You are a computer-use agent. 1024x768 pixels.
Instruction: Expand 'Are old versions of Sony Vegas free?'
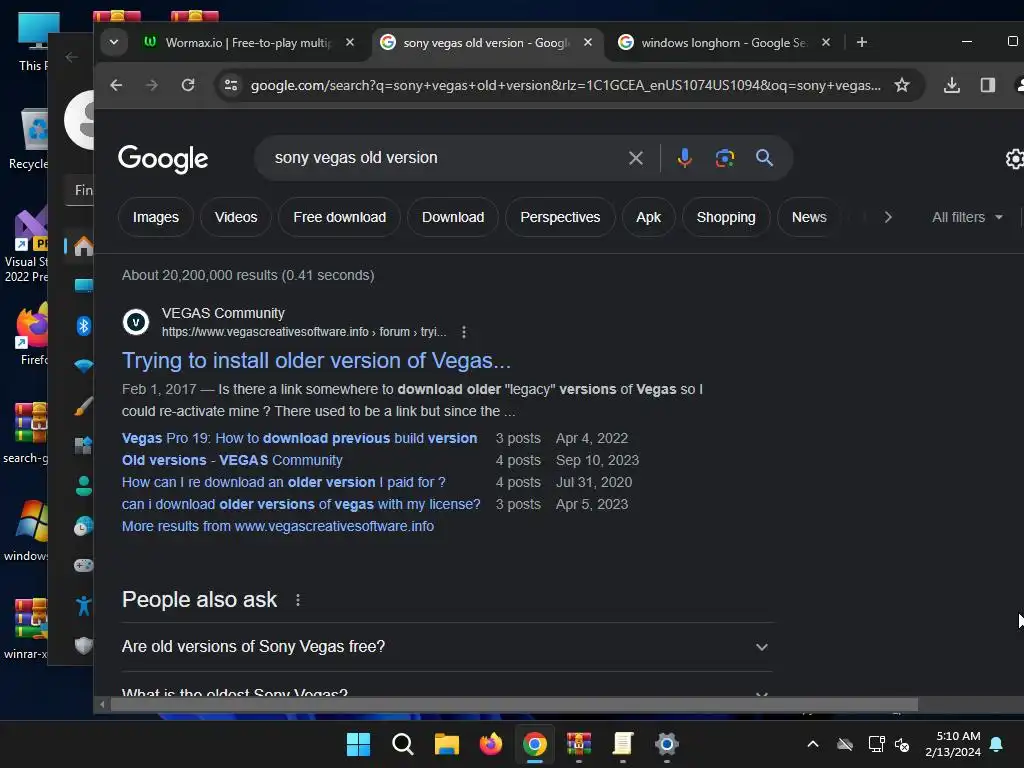447,647
